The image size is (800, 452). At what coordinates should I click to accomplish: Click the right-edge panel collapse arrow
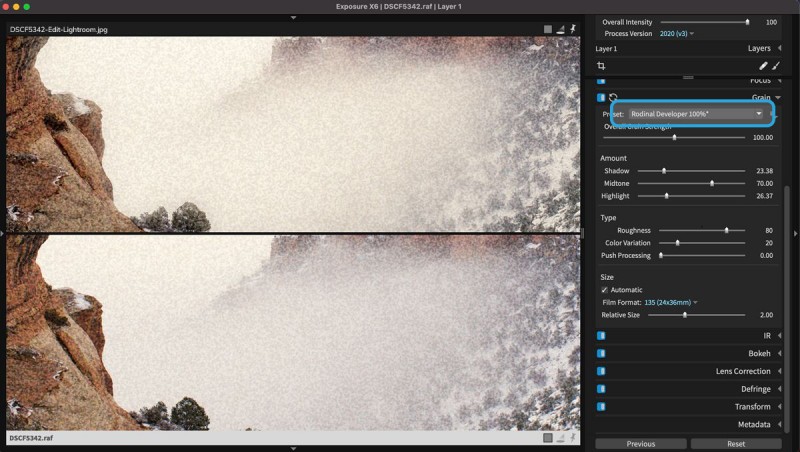pos(795,233)
